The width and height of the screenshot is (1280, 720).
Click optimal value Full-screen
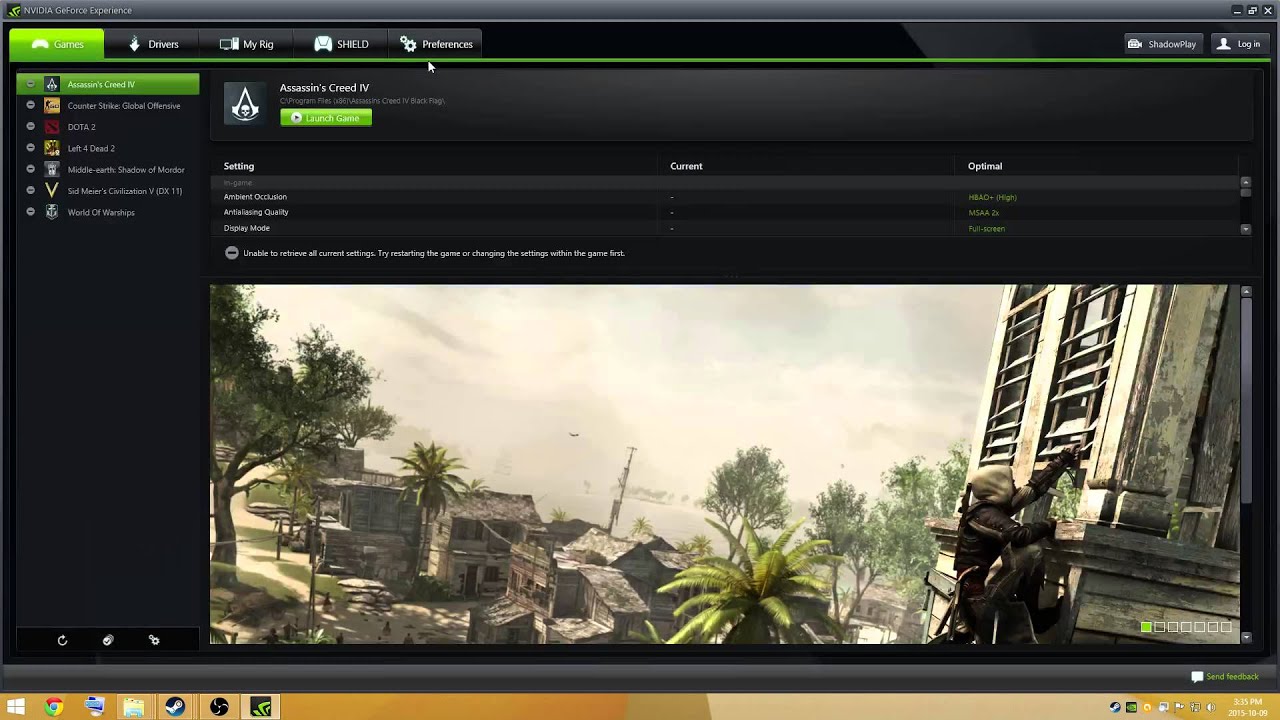tap(986, 229)
